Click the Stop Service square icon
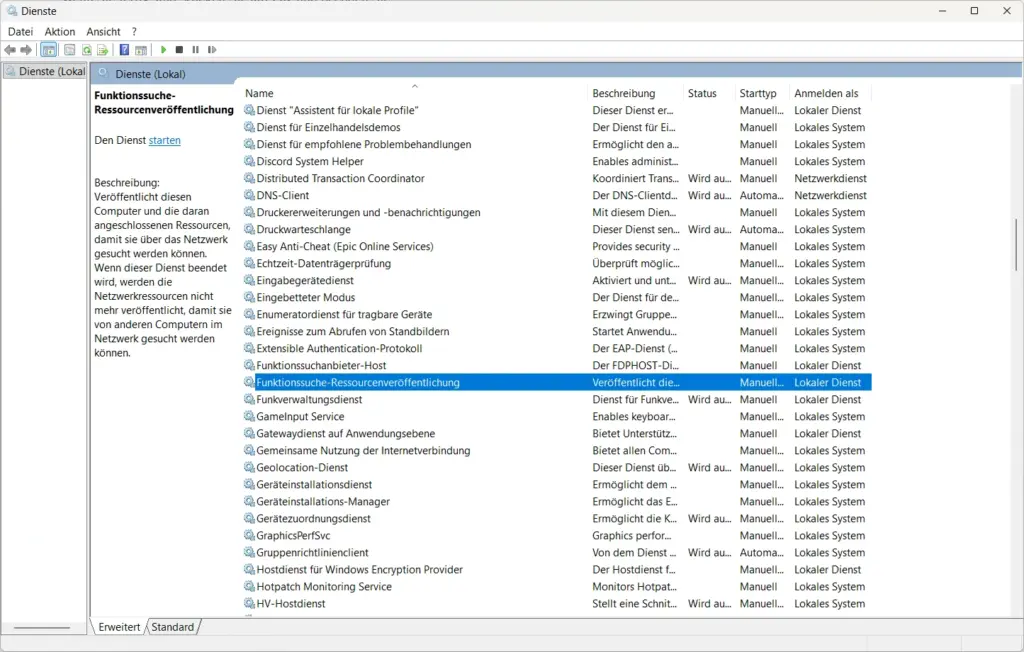 pos(179,50)
